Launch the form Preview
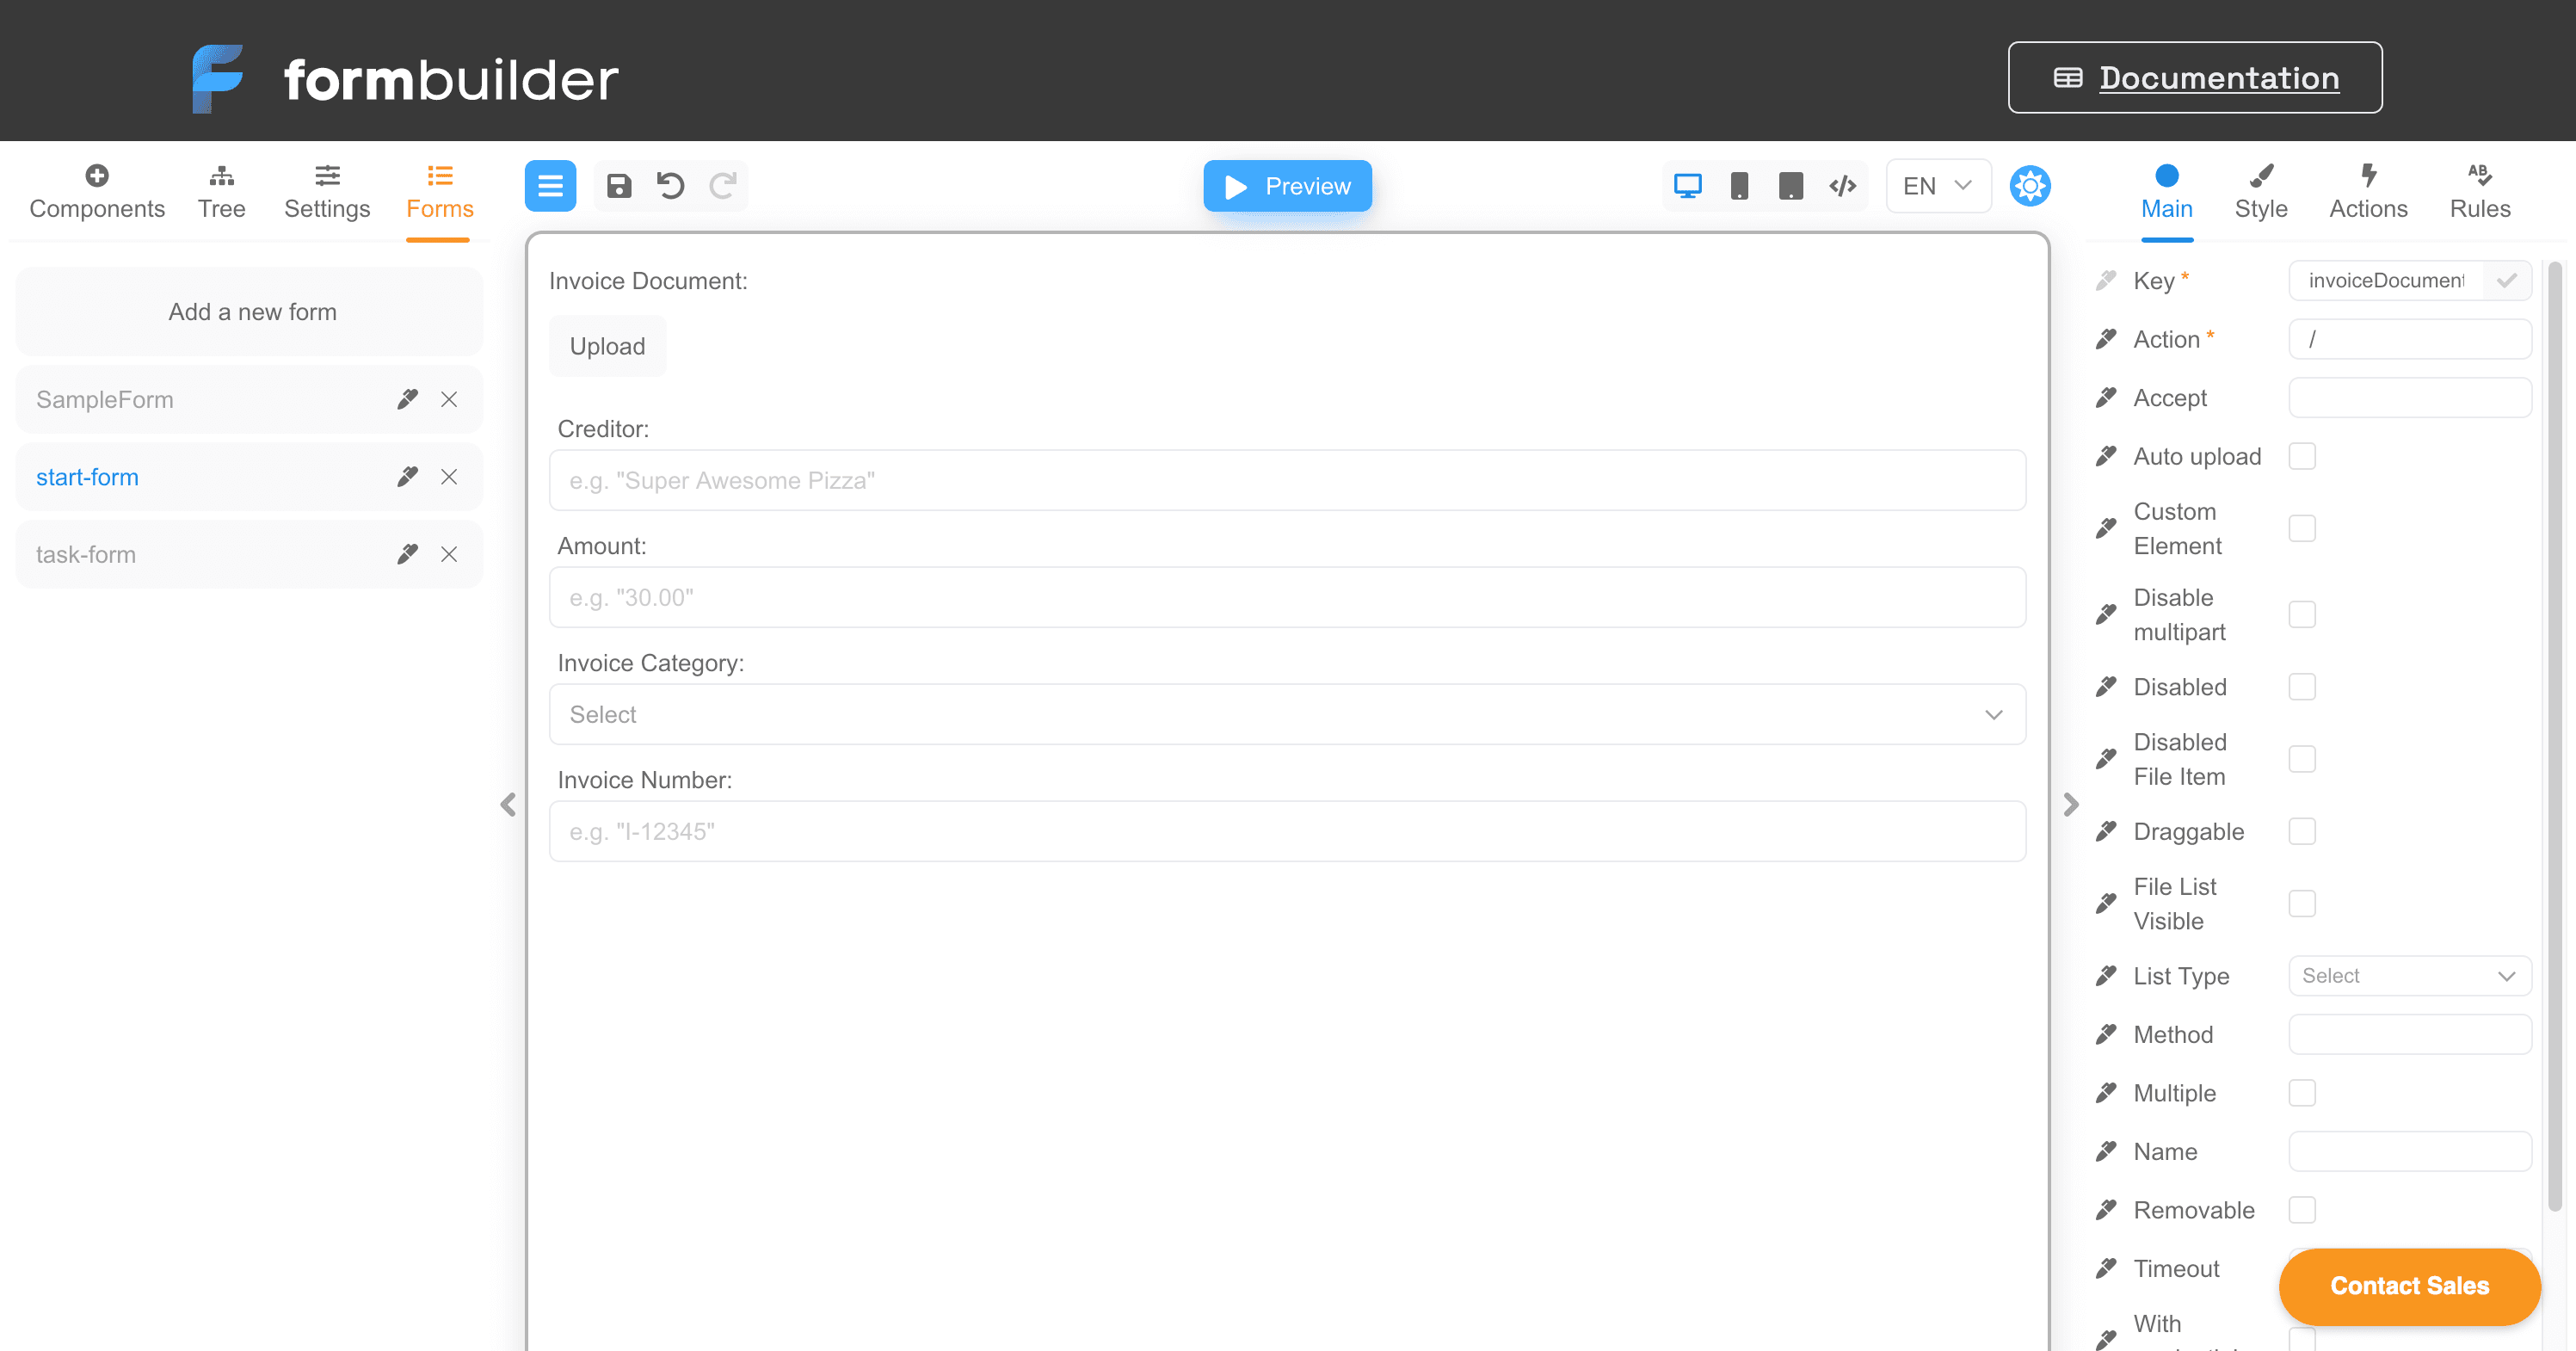This screenshot has width=2576, height=1351. pyautogui.click(x=1287, y=186)
